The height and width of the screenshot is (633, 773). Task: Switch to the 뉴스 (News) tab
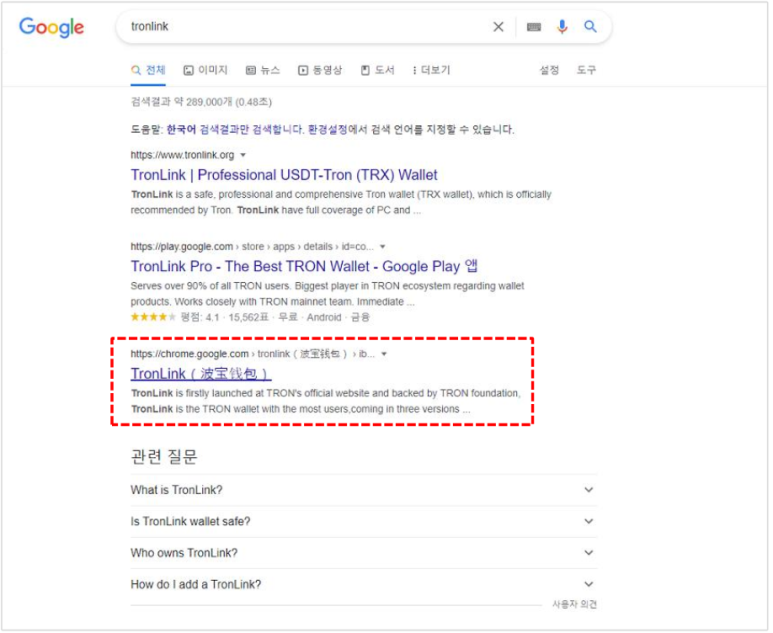coord(263,70)
